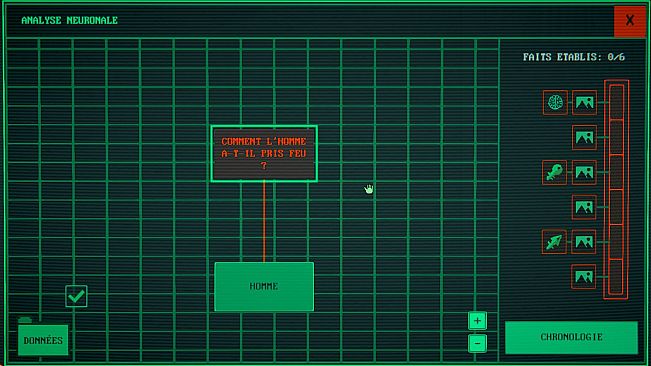Viewport: 651px width, 366px height.
Task: Open the Données folder button
Action: [x=43, y=340]
